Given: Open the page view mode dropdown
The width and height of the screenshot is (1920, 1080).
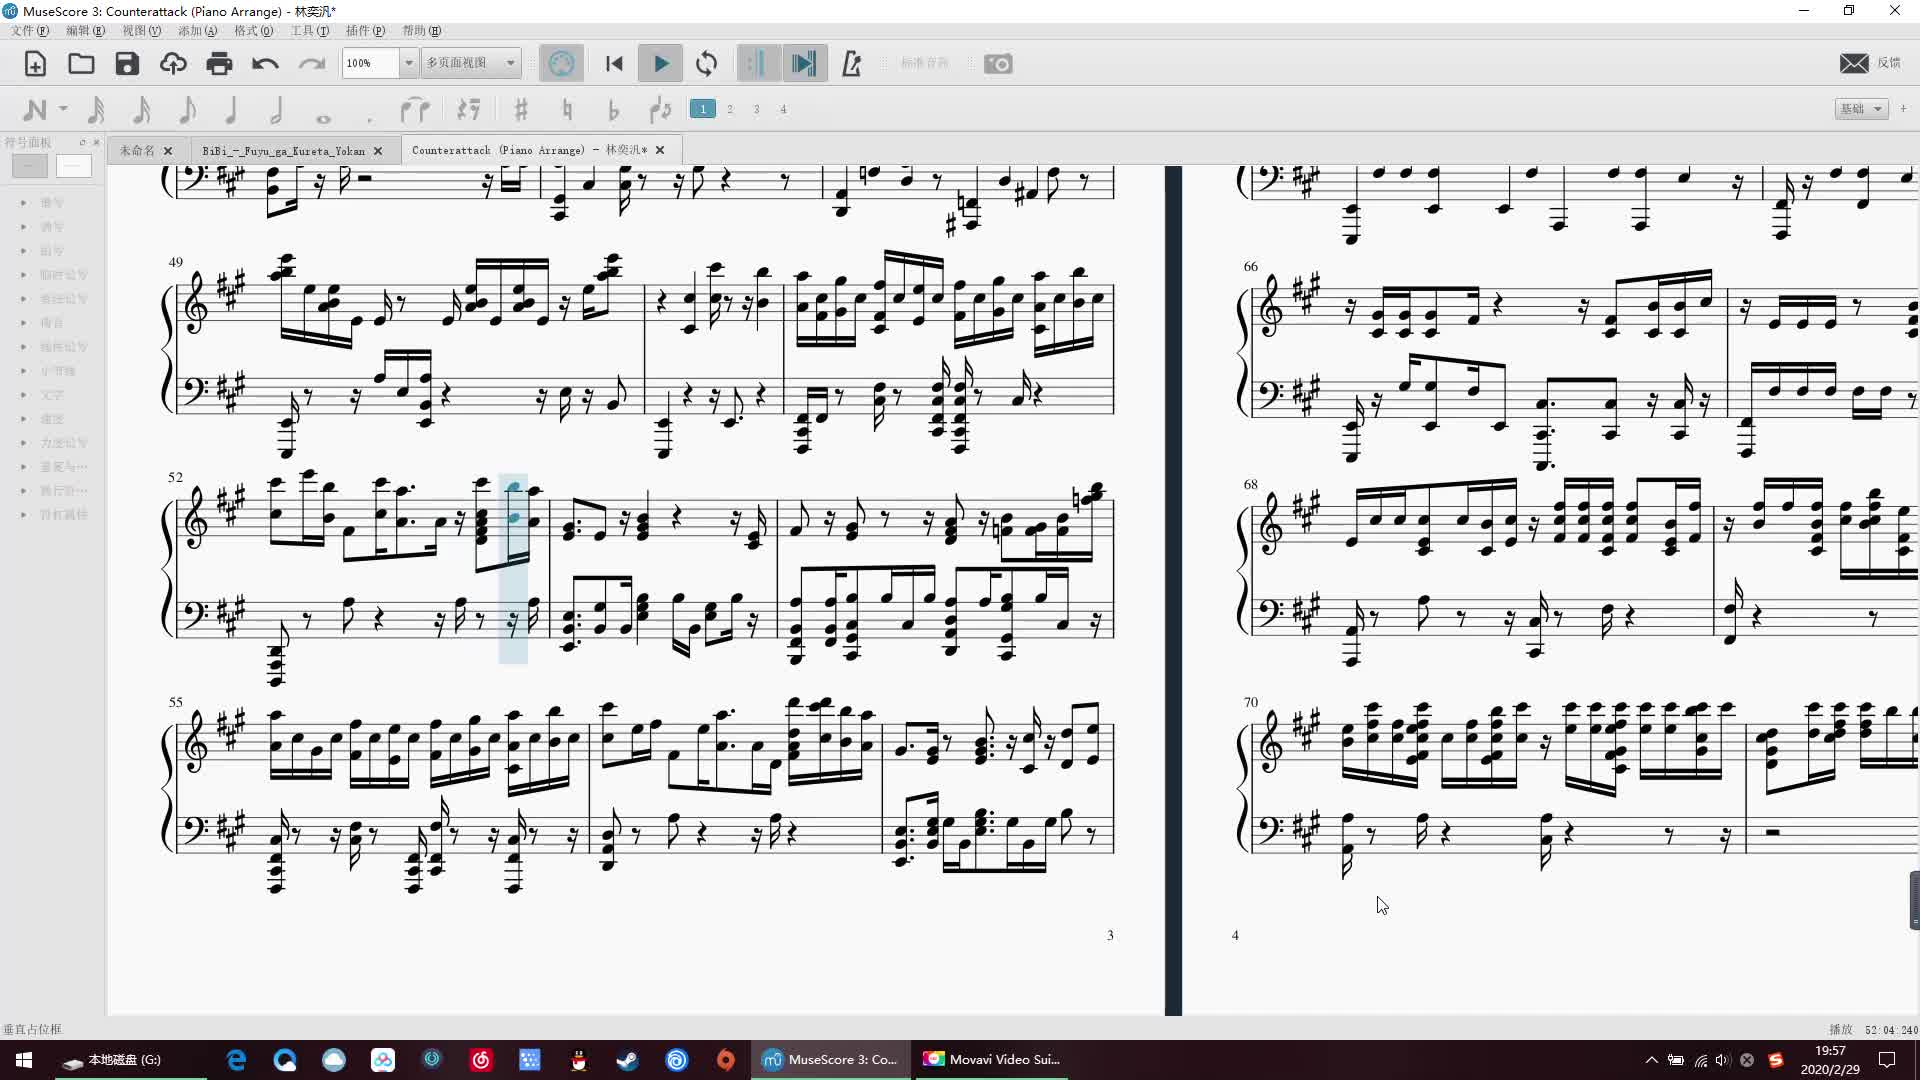Looking at the screenshot, I should coord(470,63).
